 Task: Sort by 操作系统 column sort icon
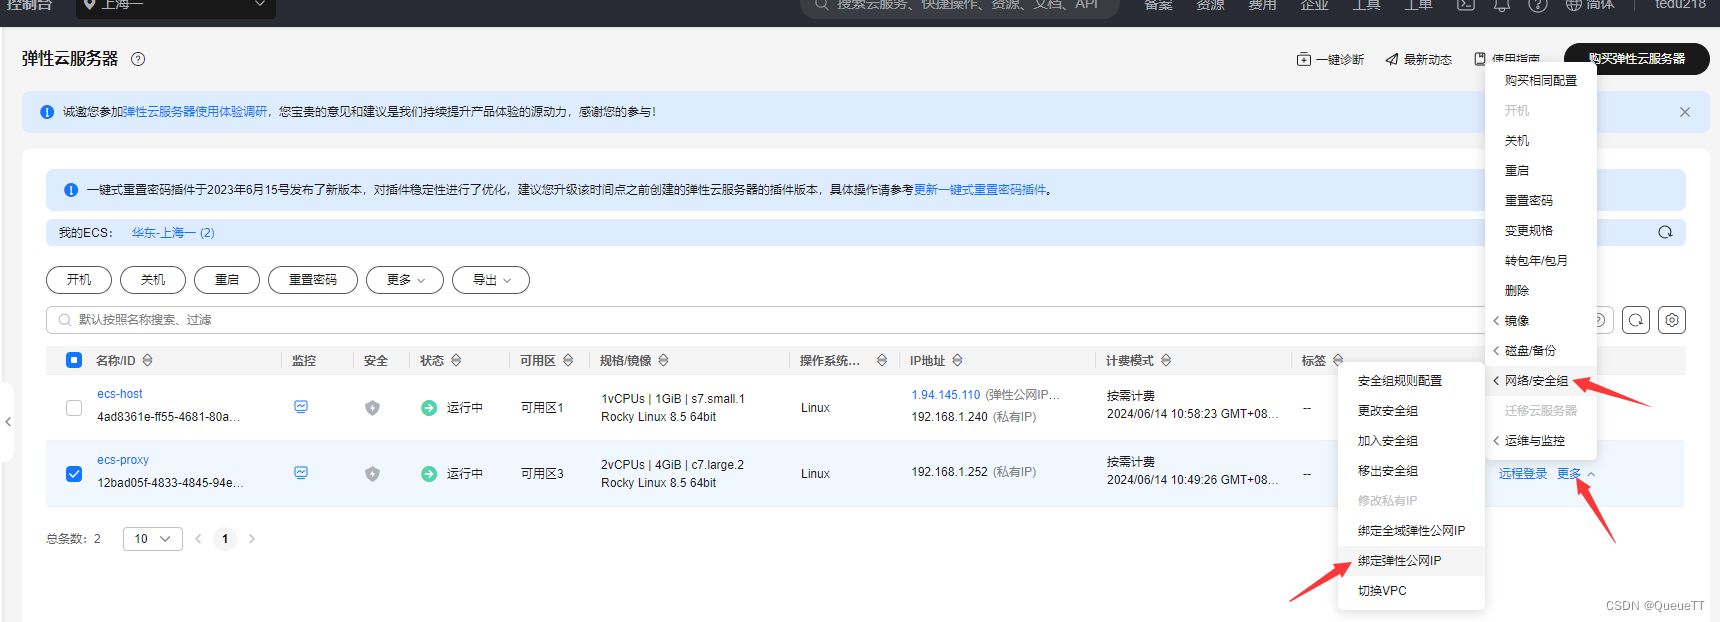pos(882,360)
